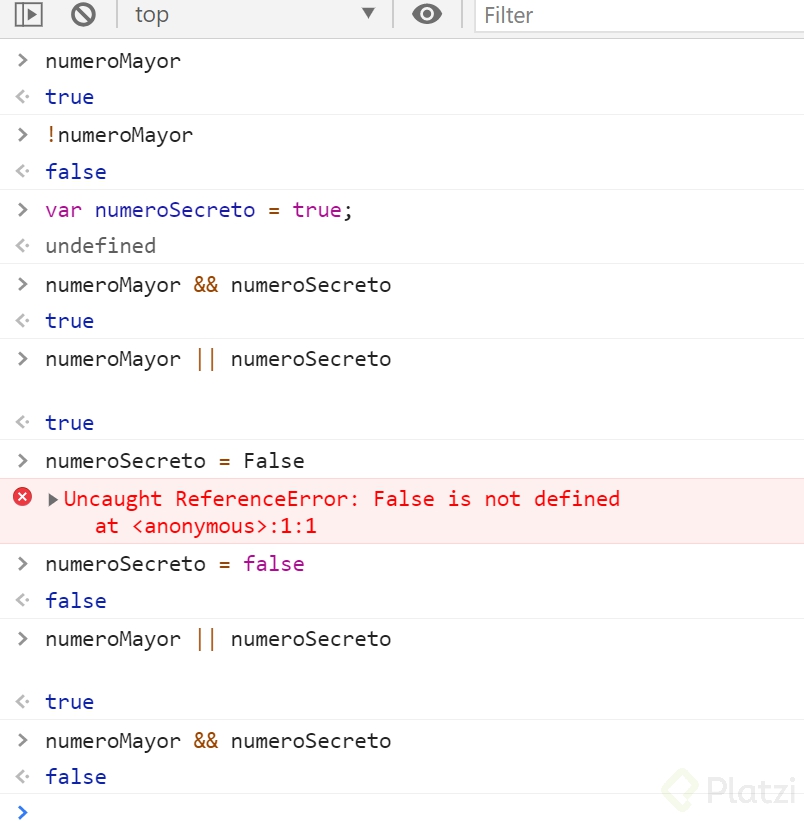Click the 'numeroSecreto = false' lowercase input line
The height and width of the screenshot is (821, 804).
[175, 564]
